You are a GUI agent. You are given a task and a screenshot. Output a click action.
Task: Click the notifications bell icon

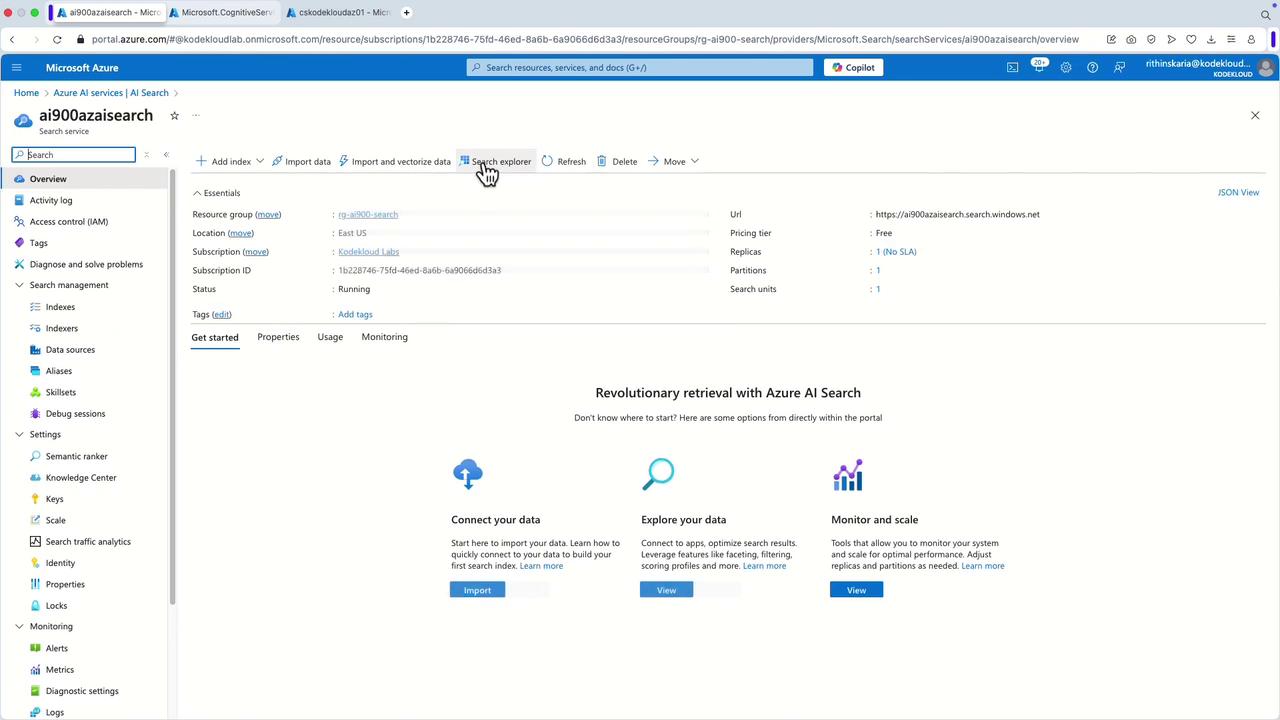pos(1039,68)
